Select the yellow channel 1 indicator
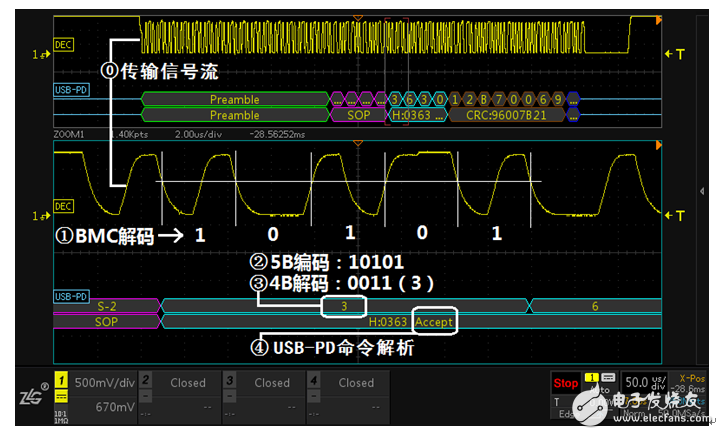 click(x=59, y=381)
